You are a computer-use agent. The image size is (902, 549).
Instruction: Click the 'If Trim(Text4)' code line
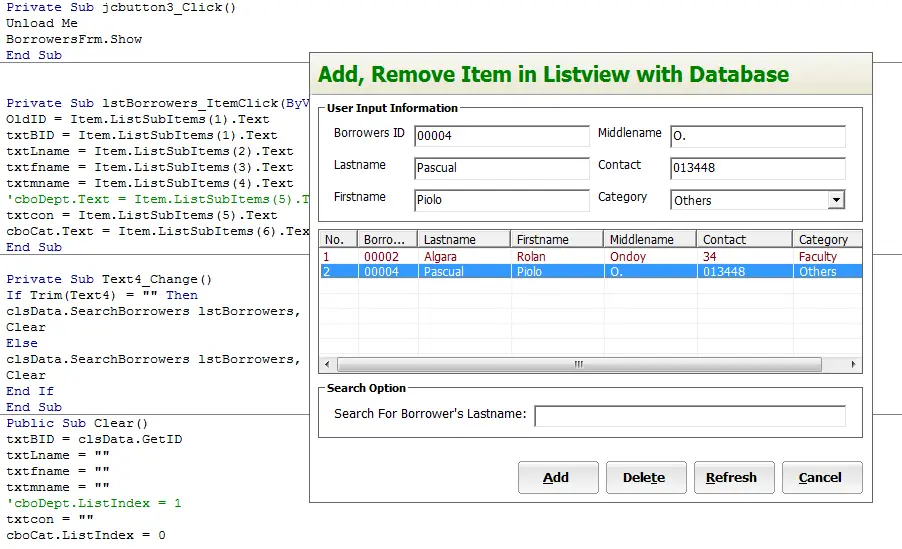102,295
